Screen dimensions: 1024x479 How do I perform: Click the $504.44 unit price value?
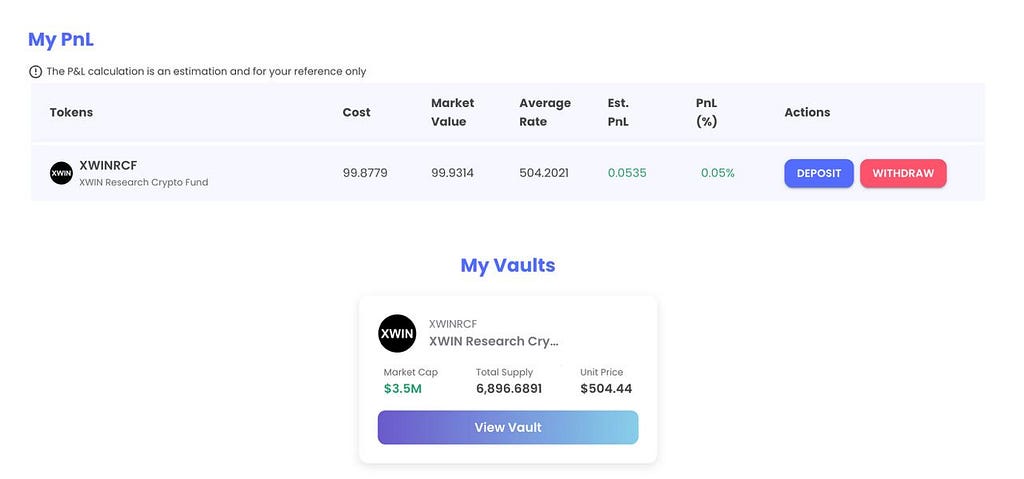coord(606,389)
